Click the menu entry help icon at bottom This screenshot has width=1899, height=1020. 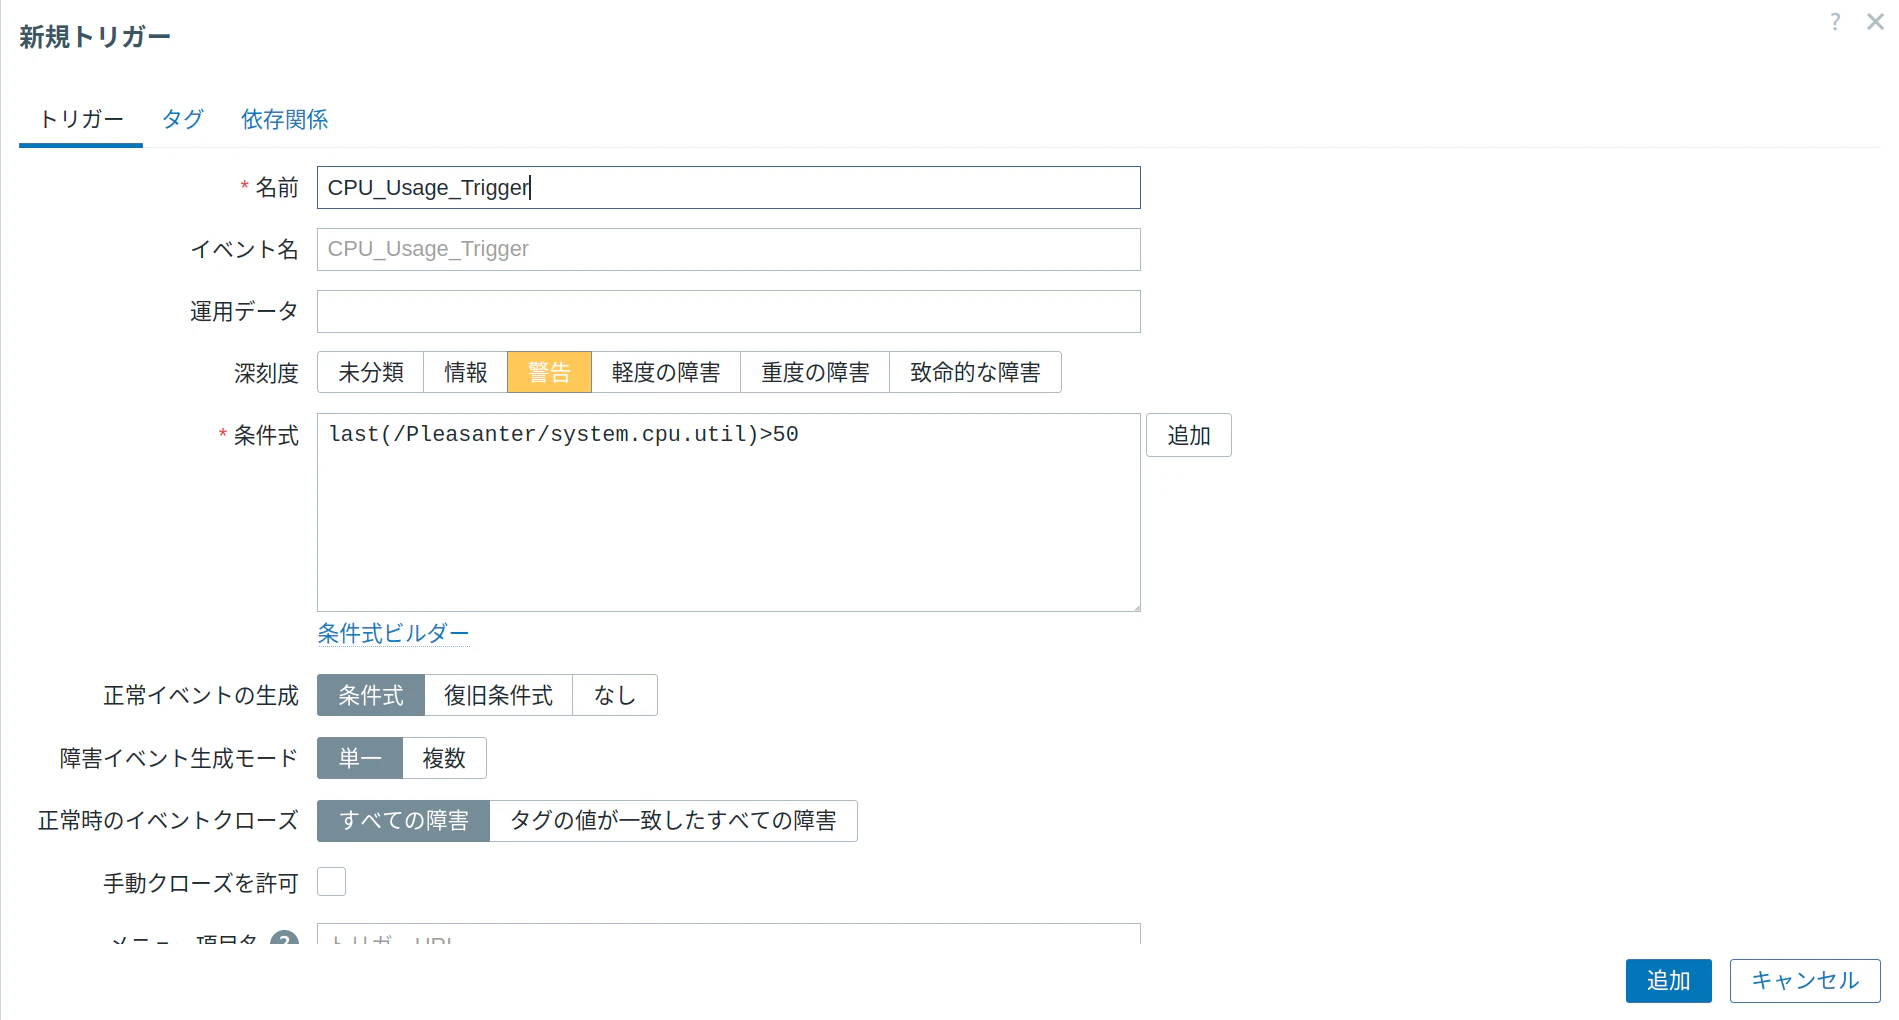coord(285,939)
